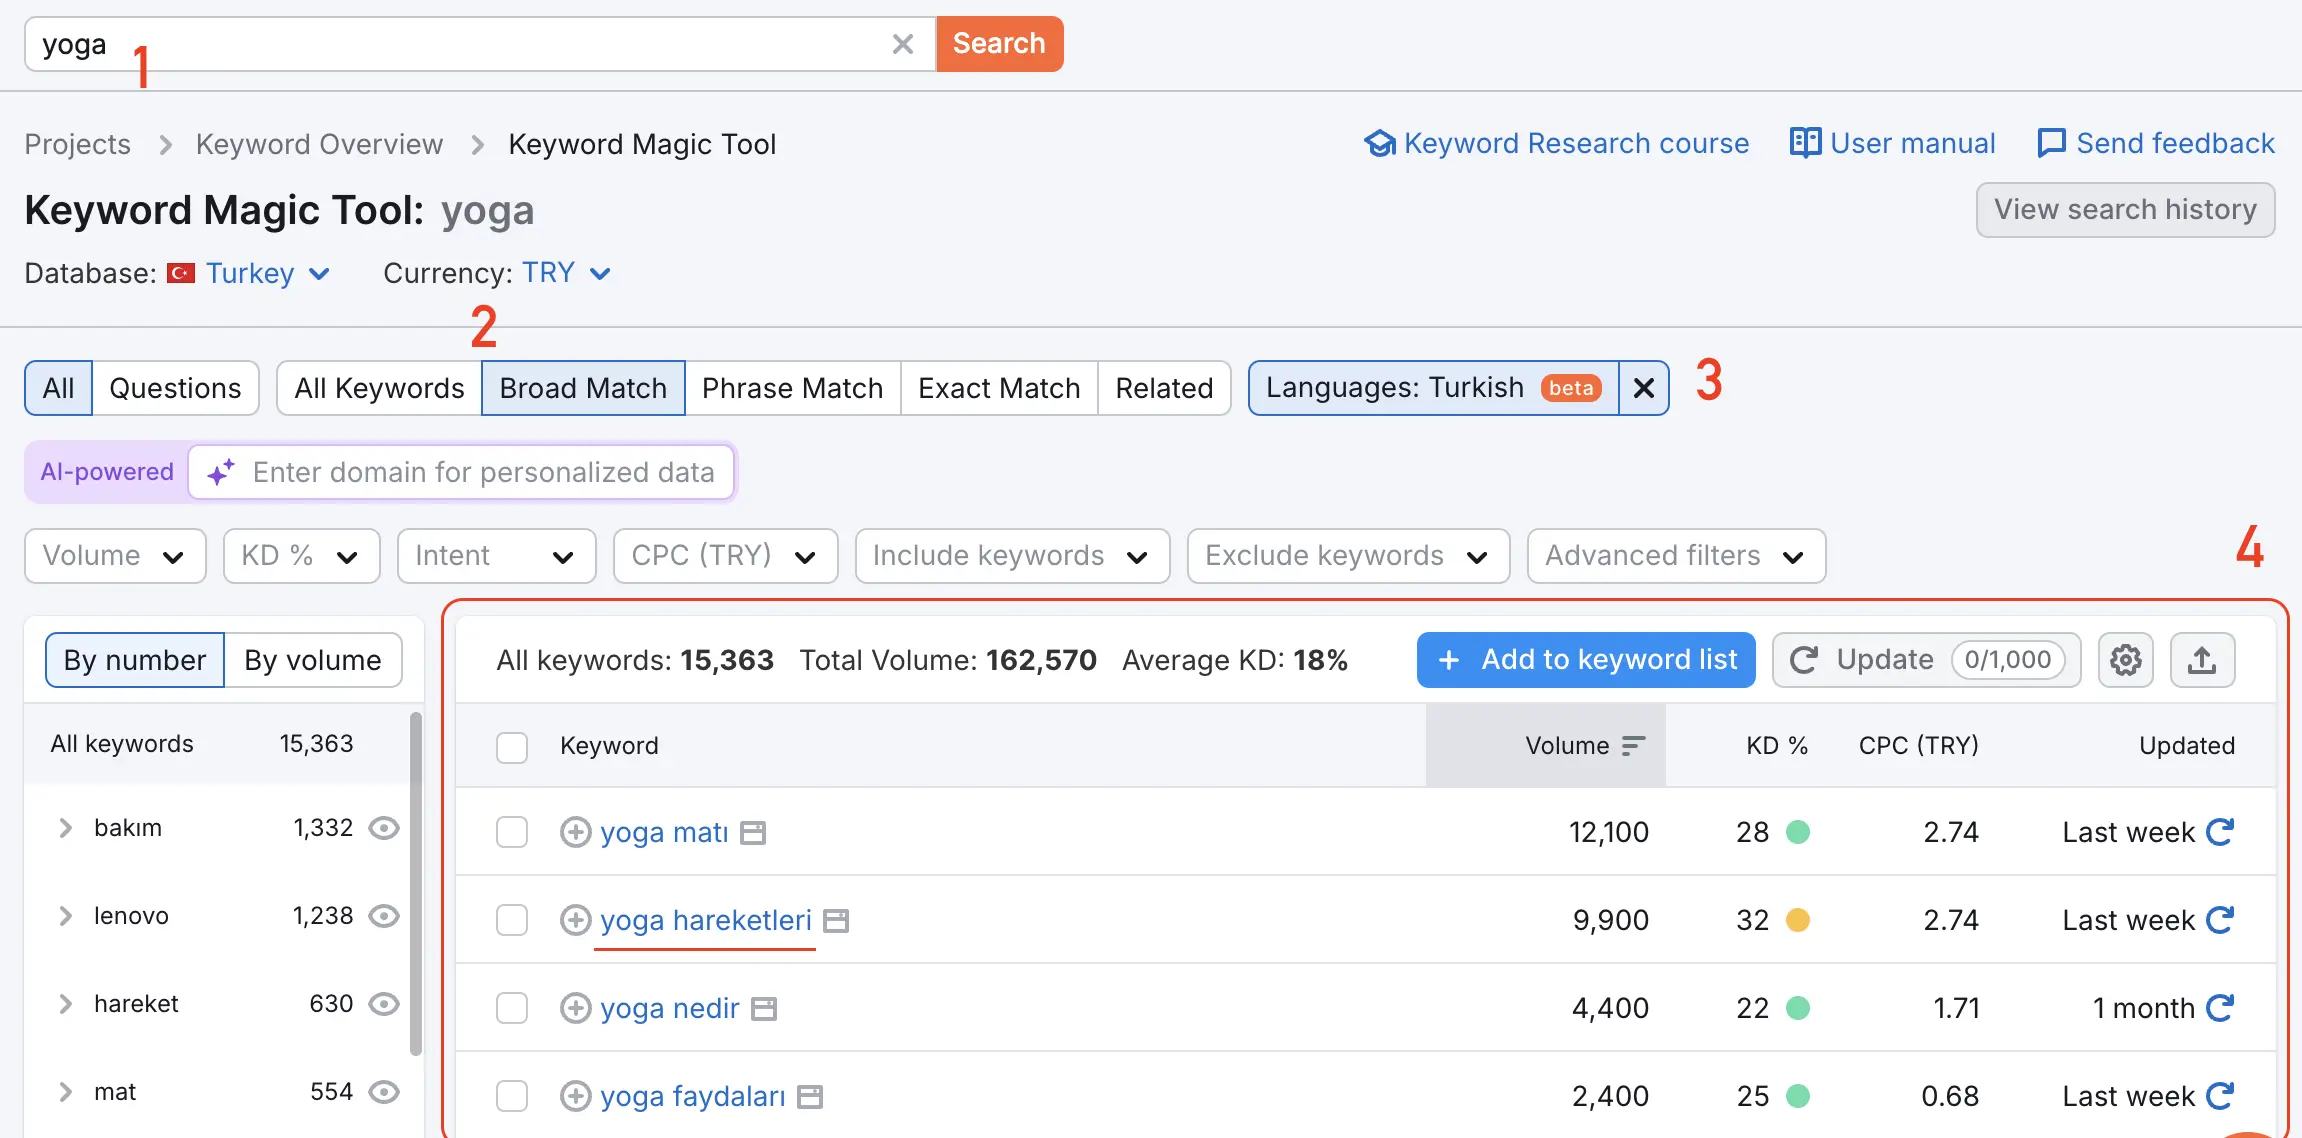Screen dimensions: 2302x1138
Task: Toggle eye icon for bakım group
Action: (x=384, y=828)
